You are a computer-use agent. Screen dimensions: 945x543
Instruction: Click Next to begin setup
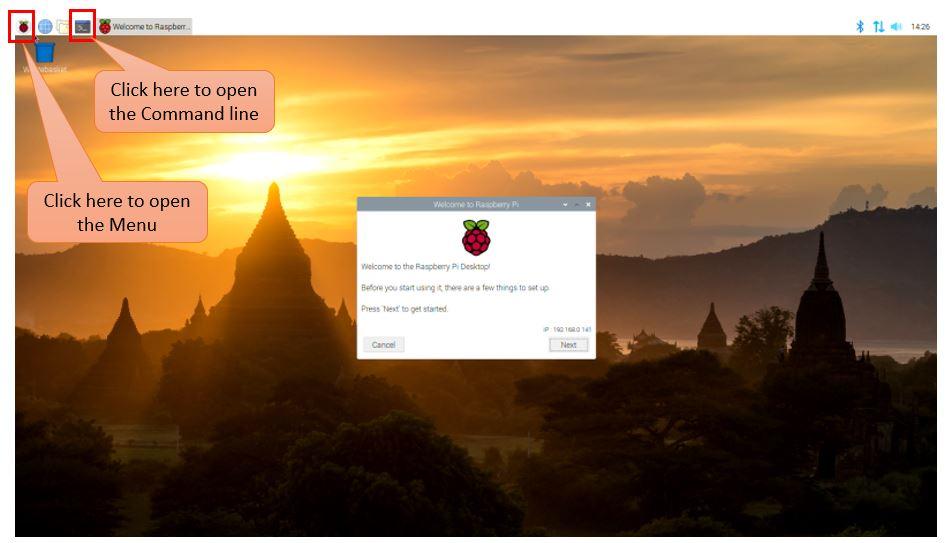pos(568,345)
